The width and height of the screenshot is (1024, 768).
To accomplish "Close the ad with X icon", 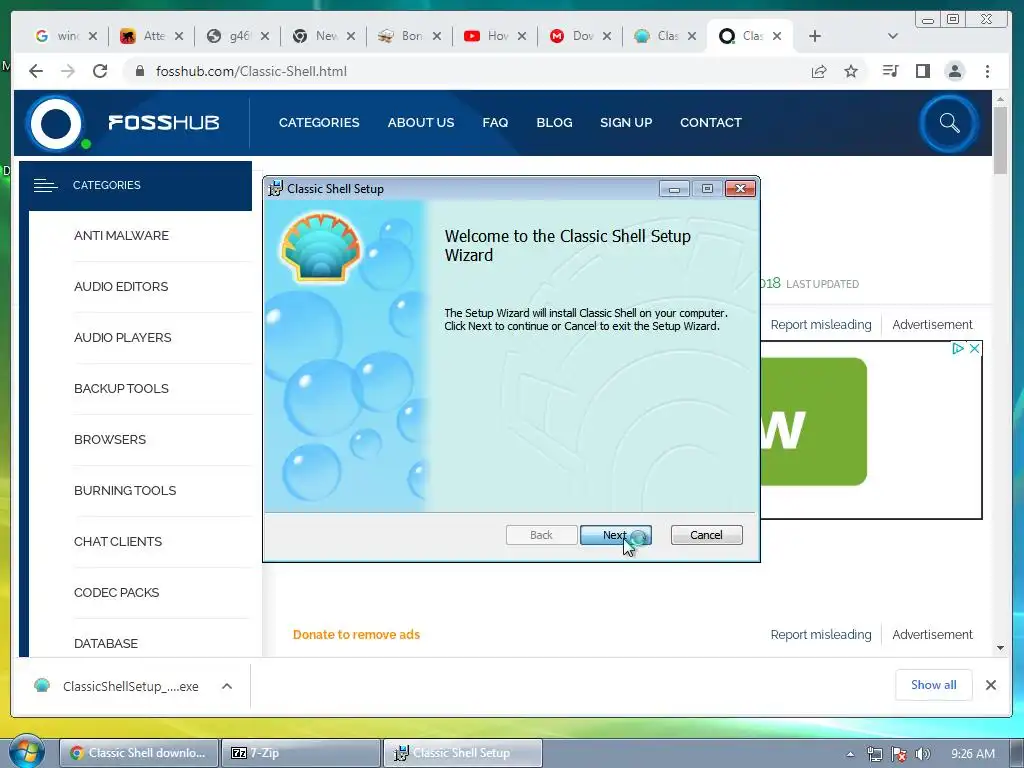I will pyautogui.click(x=974, y=349).
